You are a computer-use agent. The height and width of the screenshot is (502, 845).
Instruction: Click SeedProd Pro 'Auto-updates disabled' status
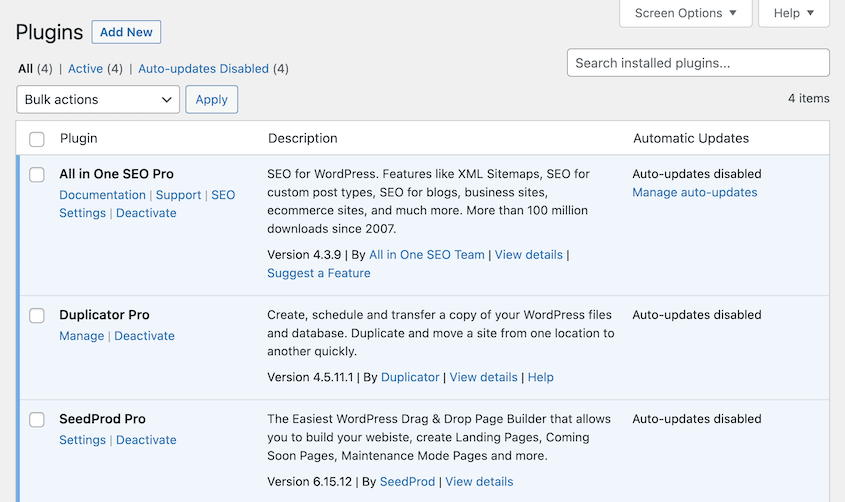click(697, 419)
